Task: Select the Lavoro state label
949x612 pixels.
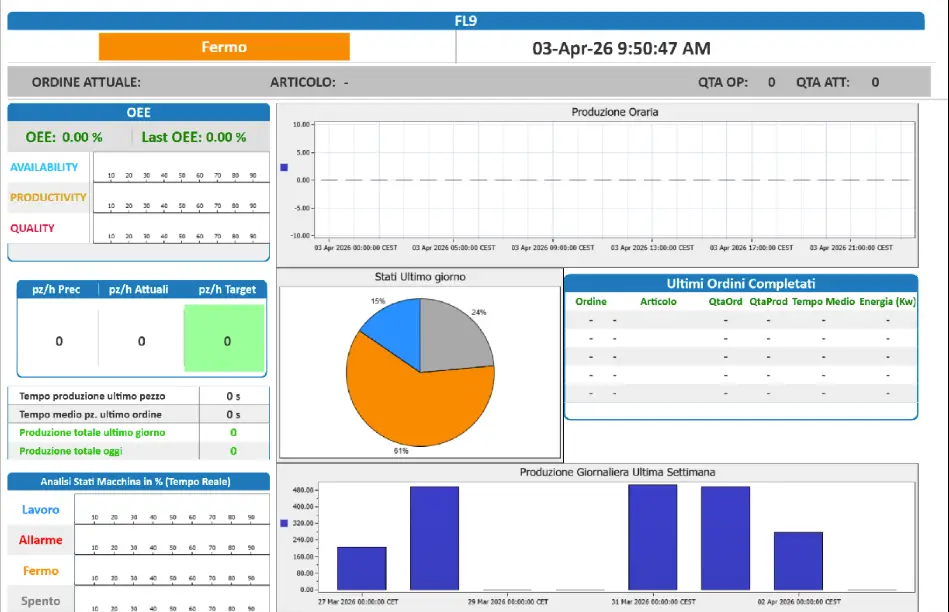Action: [x=41, y=510]
